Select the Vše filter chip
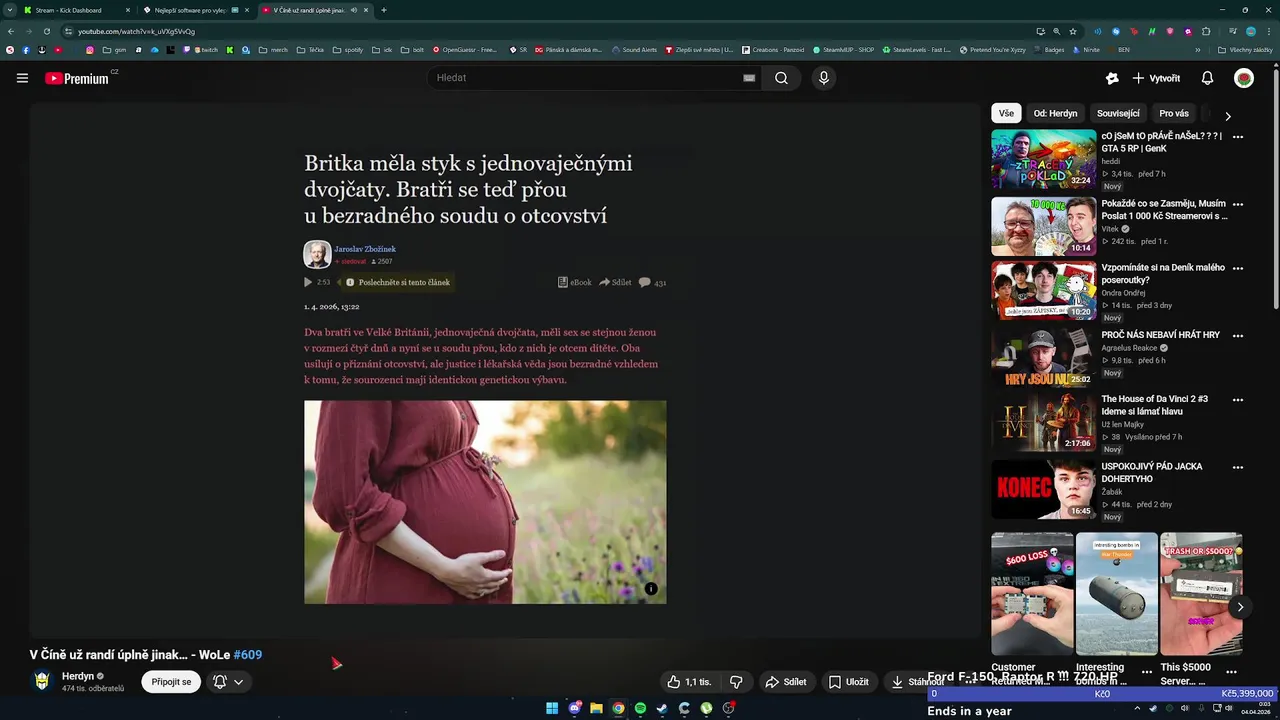This screenshot has width=1280, height=720. [x=1006, y=113]
